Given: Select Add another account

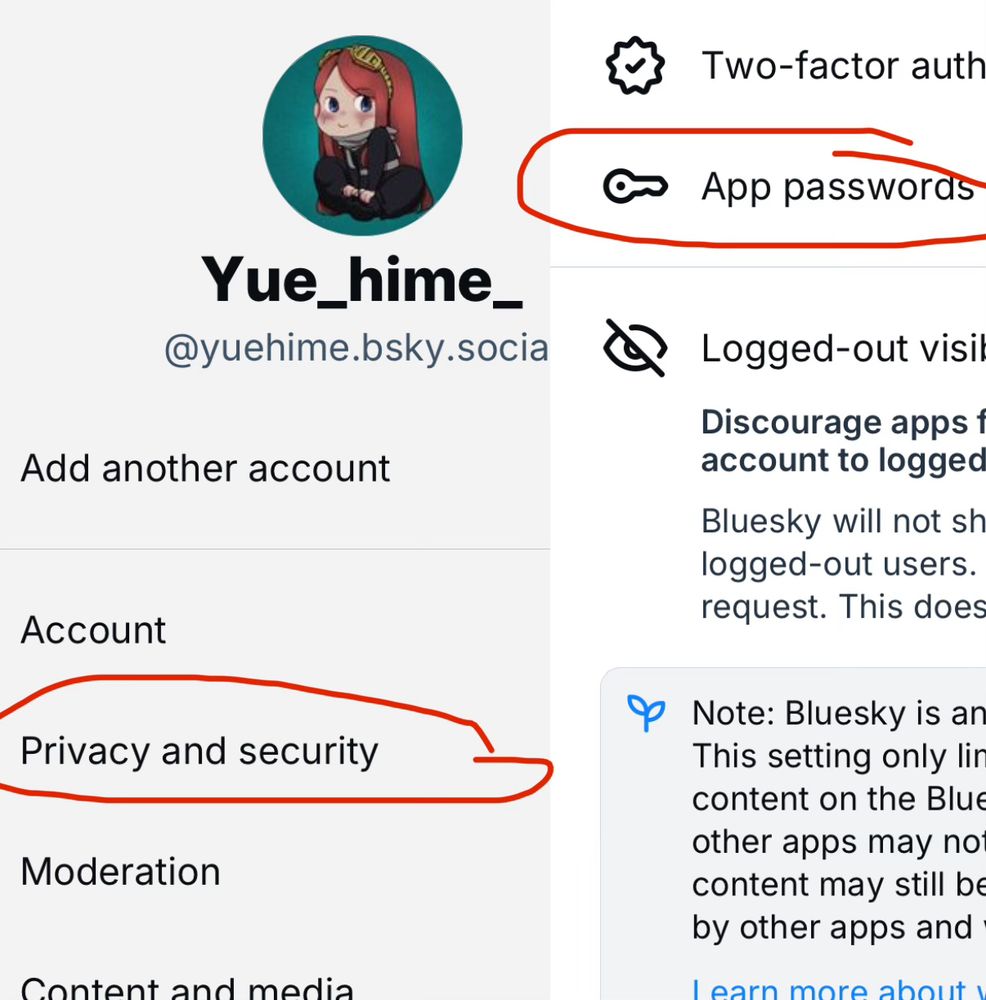Looking at the screenshot, I should point(205,468).
